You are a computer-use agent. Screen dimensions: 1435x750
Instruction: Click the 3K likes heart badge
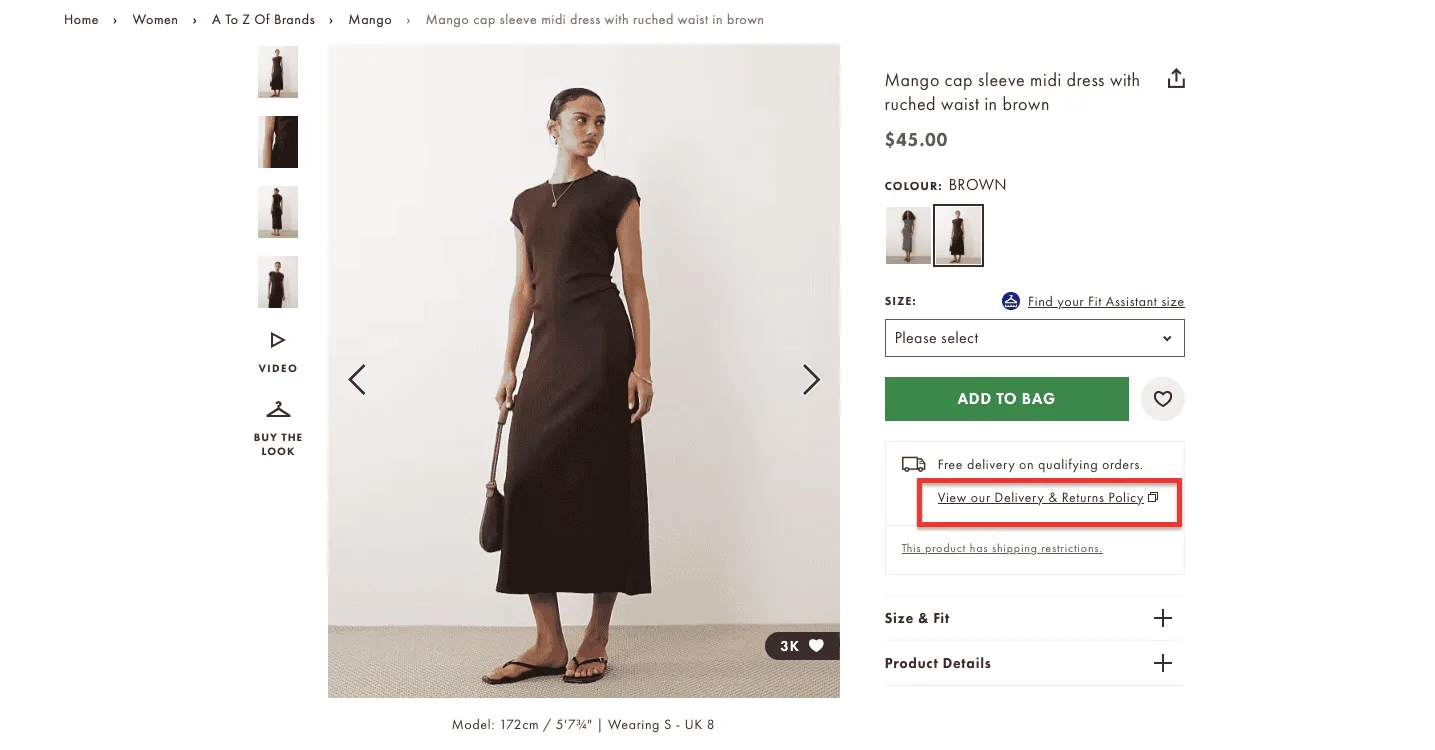[800, 645]
